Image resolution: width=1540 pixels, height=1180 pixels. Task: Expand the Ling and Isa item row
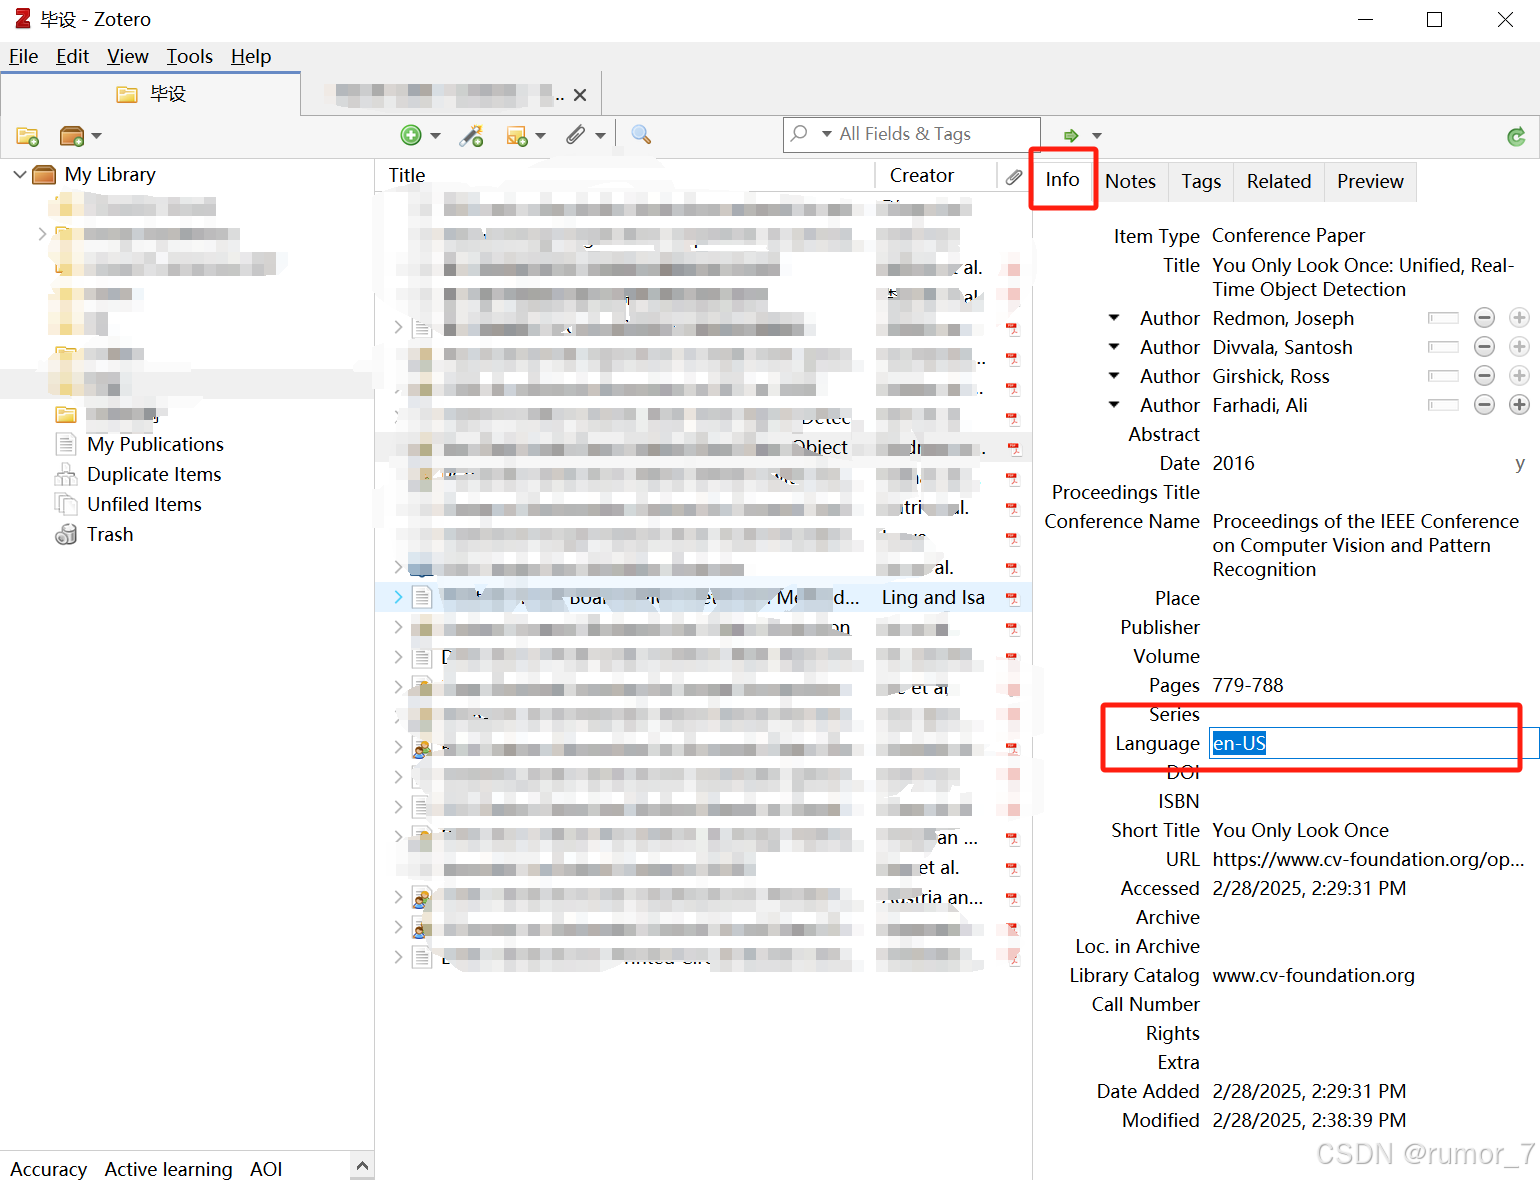tap(398, 598)
